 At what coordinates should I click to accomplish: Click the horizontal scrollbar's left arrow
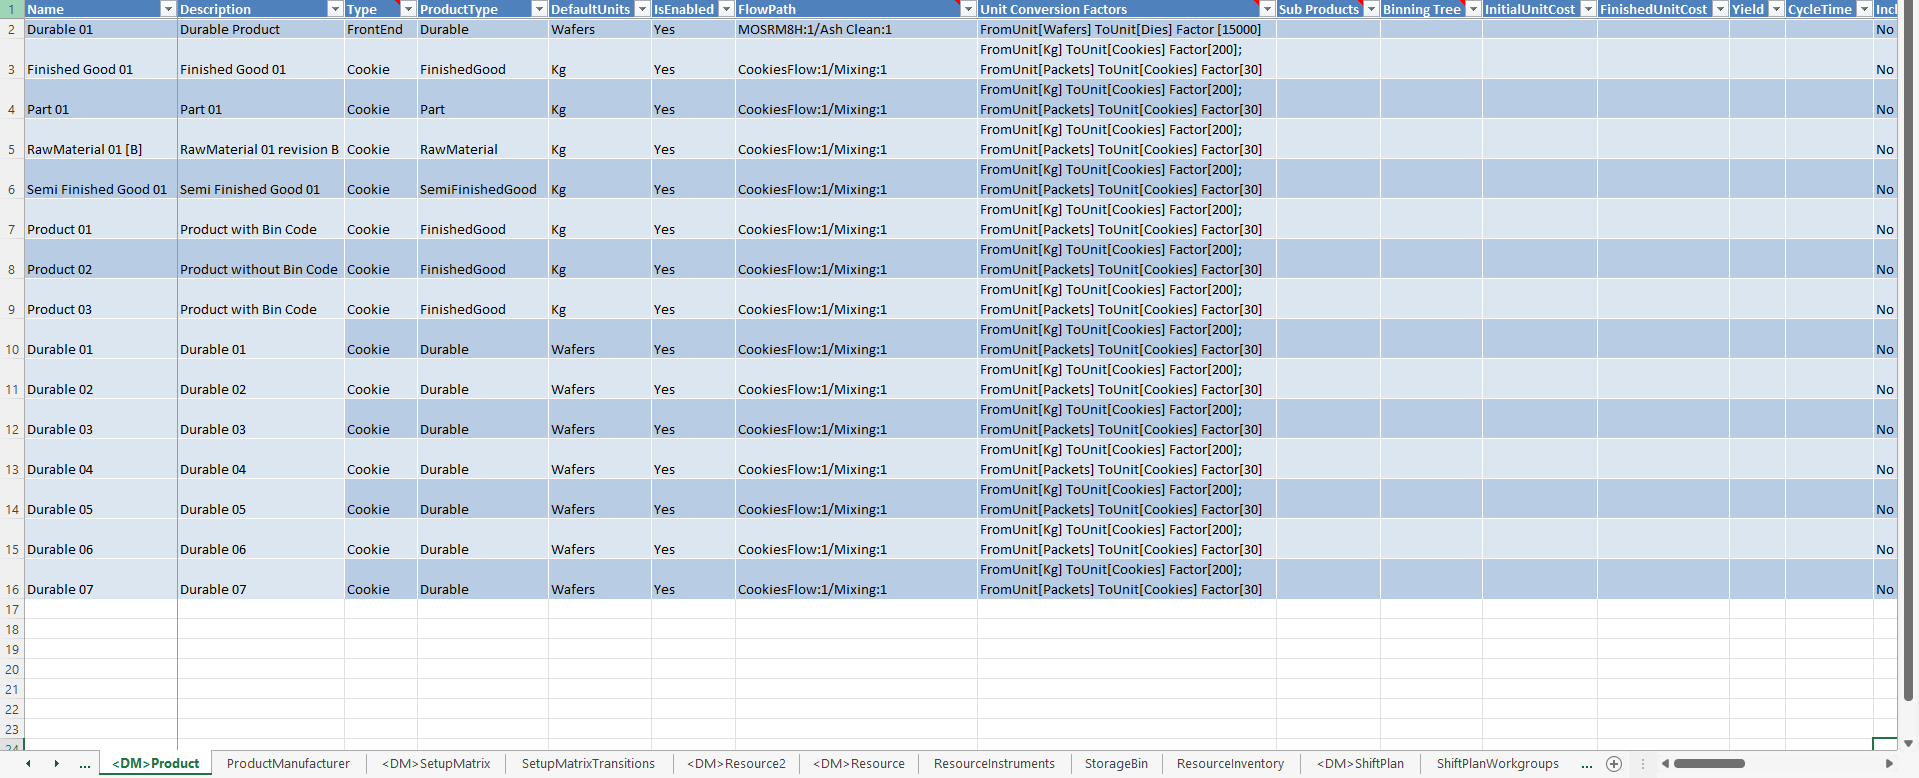click(1665, 764)
